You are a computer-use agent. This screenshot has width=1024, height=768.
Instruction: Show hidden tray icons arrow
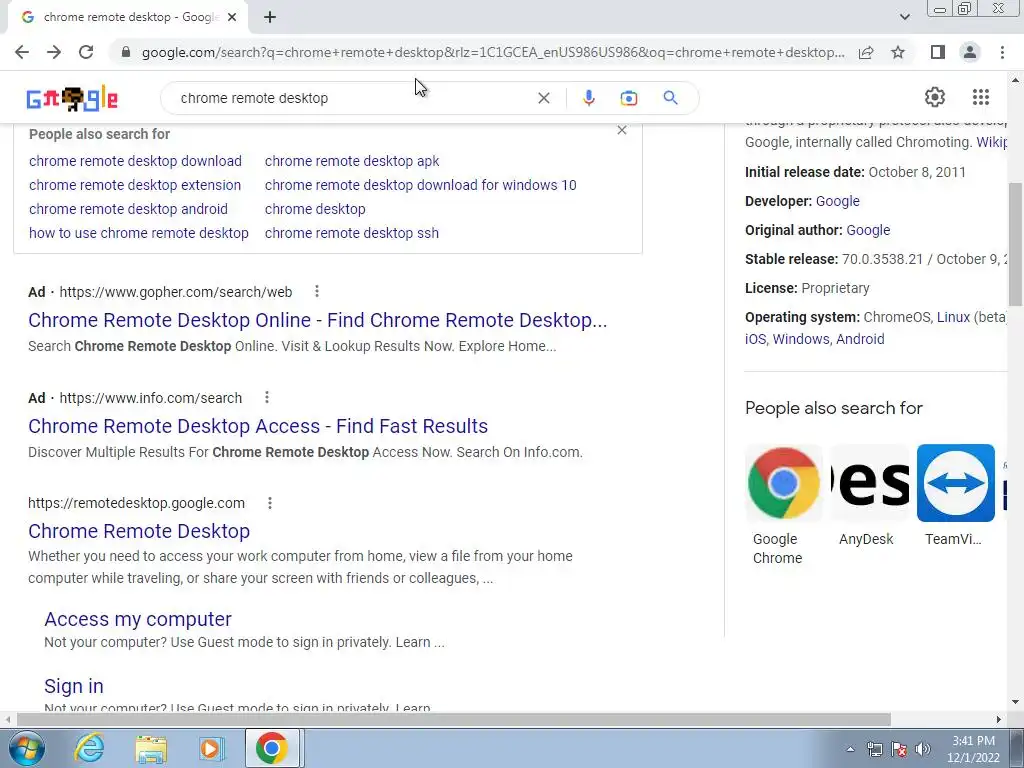coord(850,749)
